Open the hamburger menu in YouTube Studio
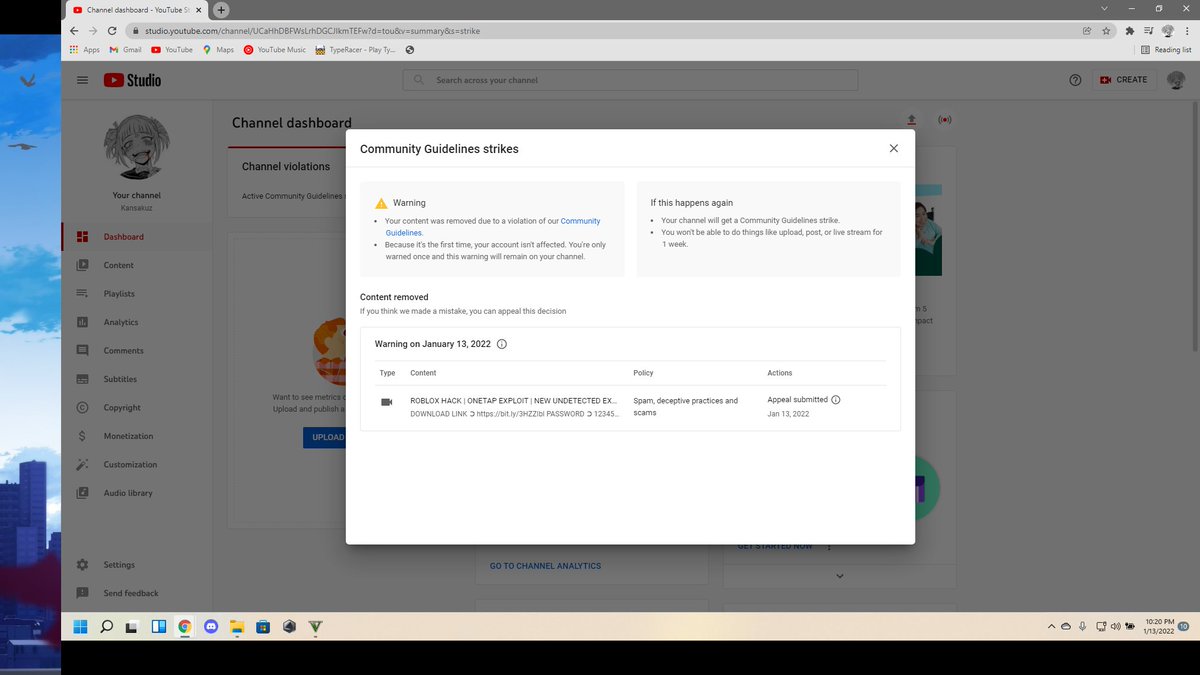The image size is (1200, 675). [82, 80]
